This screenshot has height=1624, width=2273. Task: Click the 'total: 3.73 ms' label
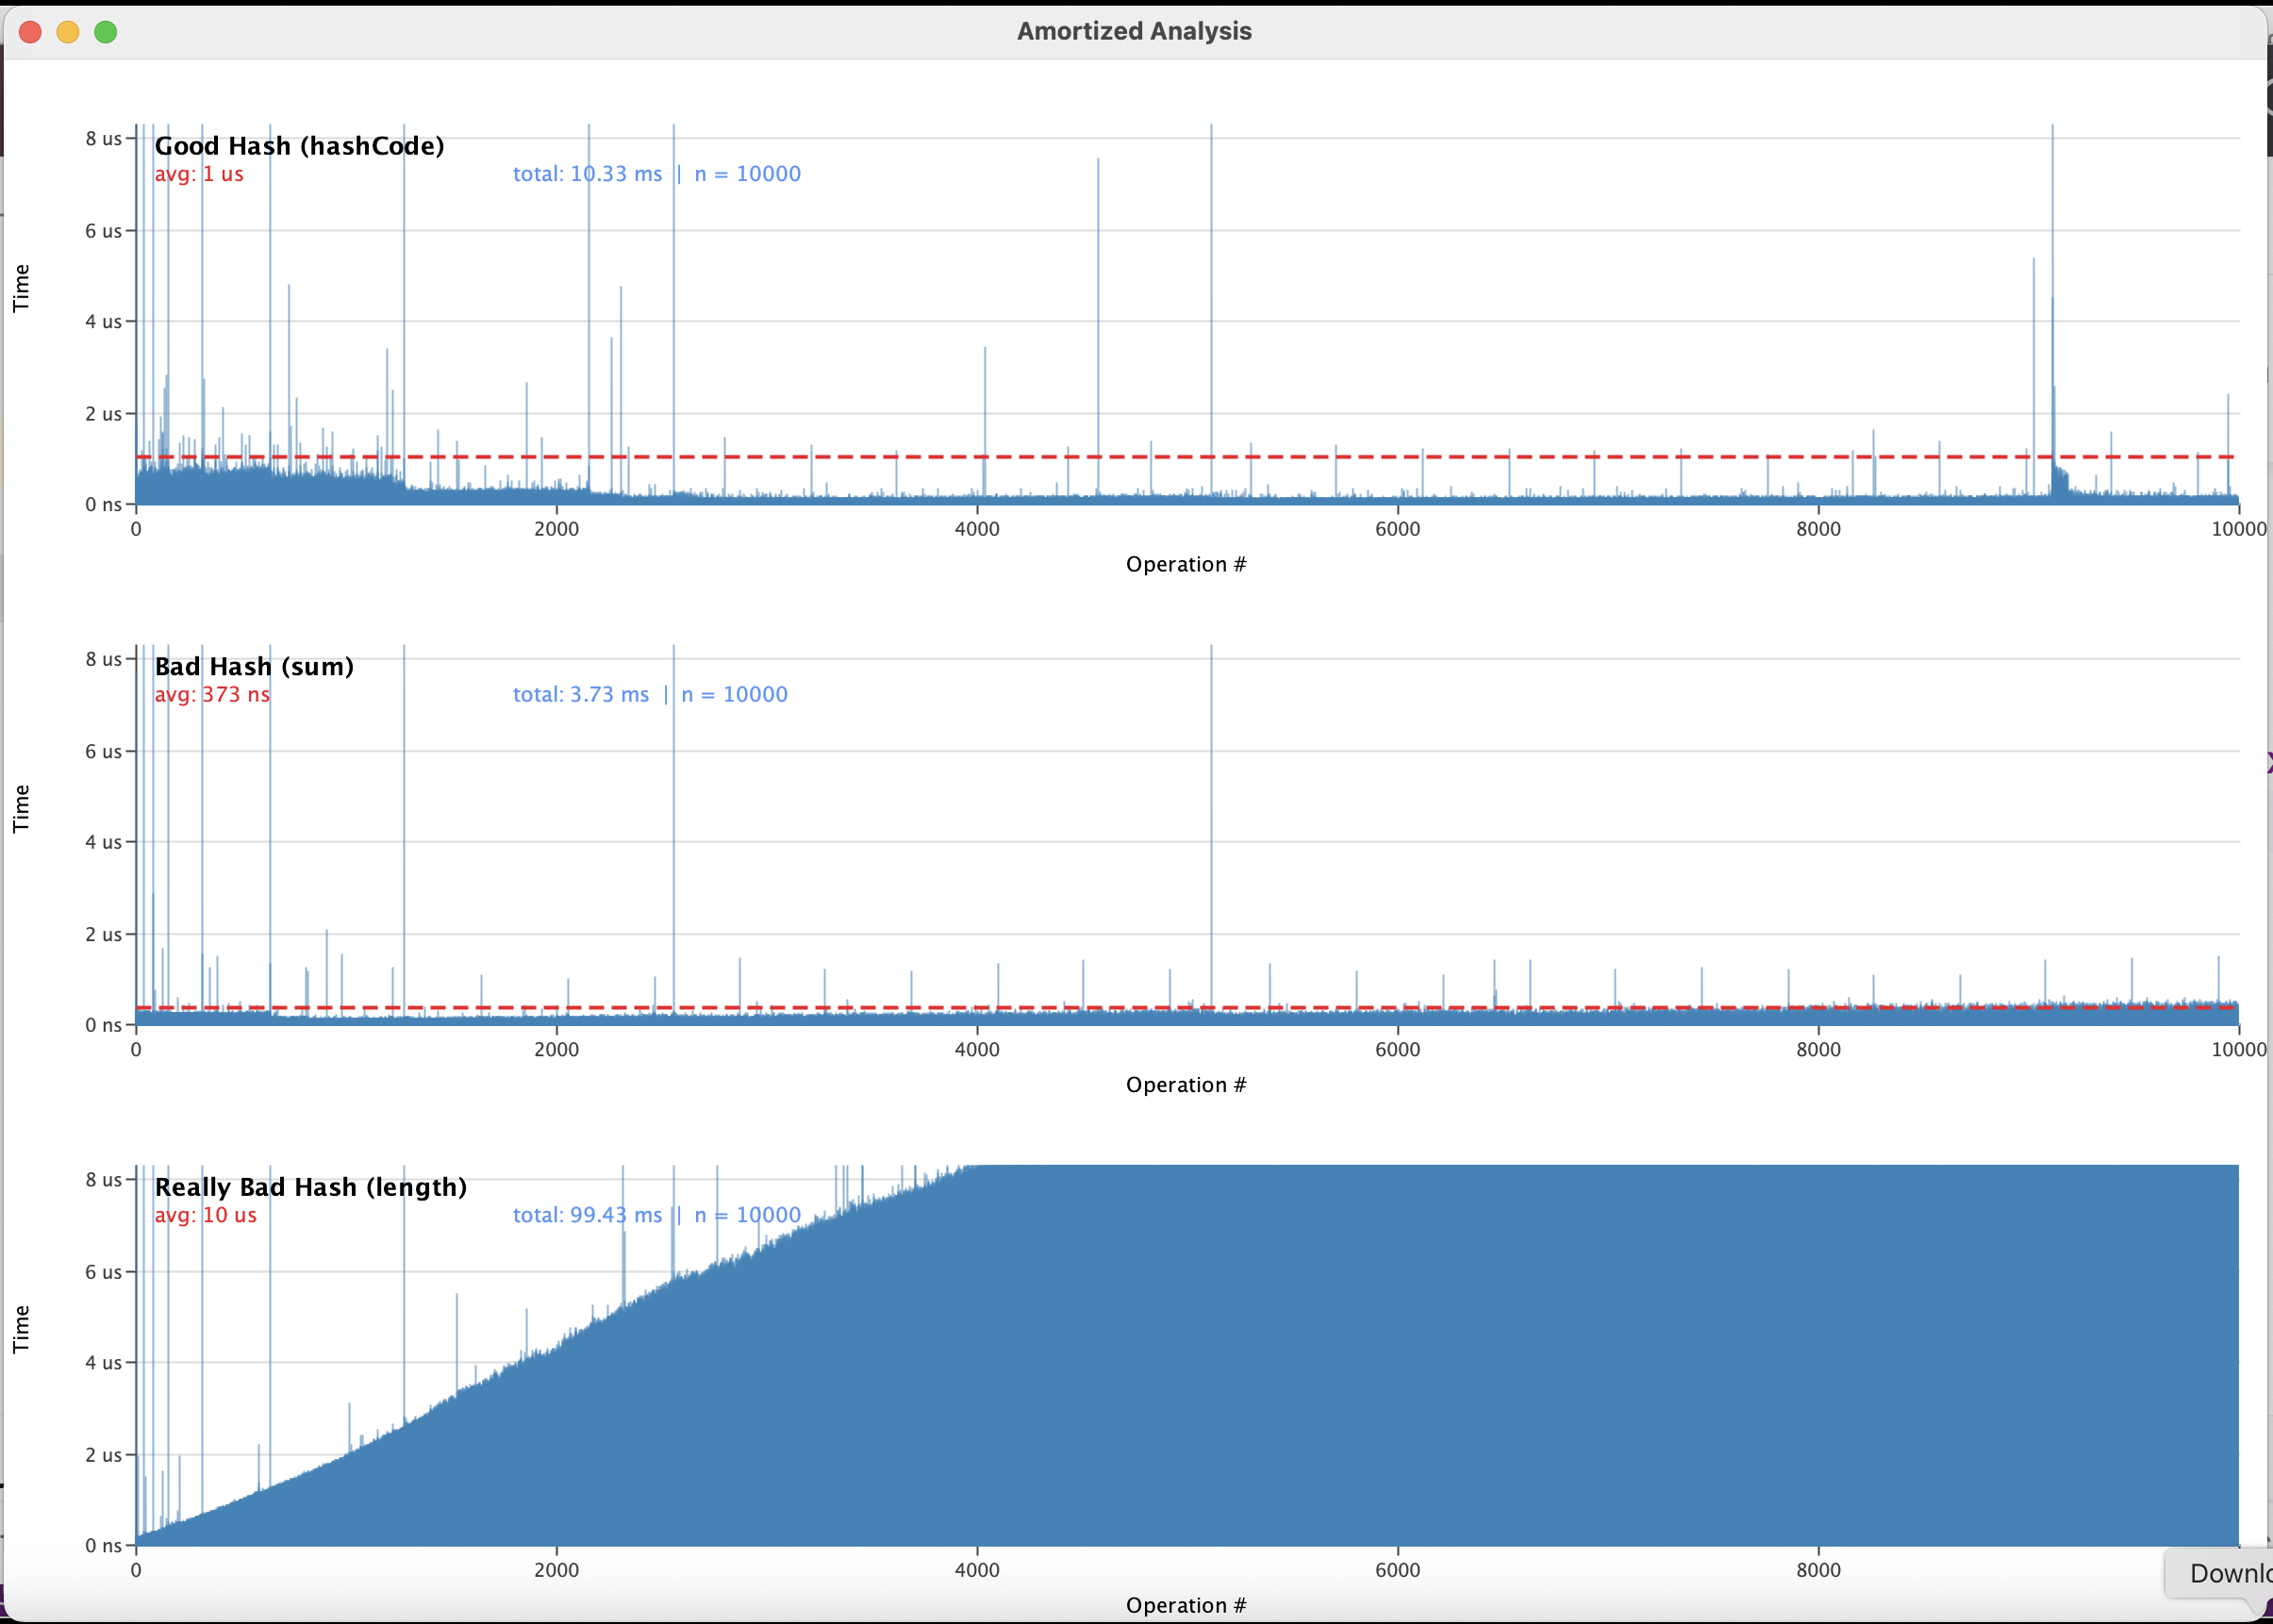(580, 695)
